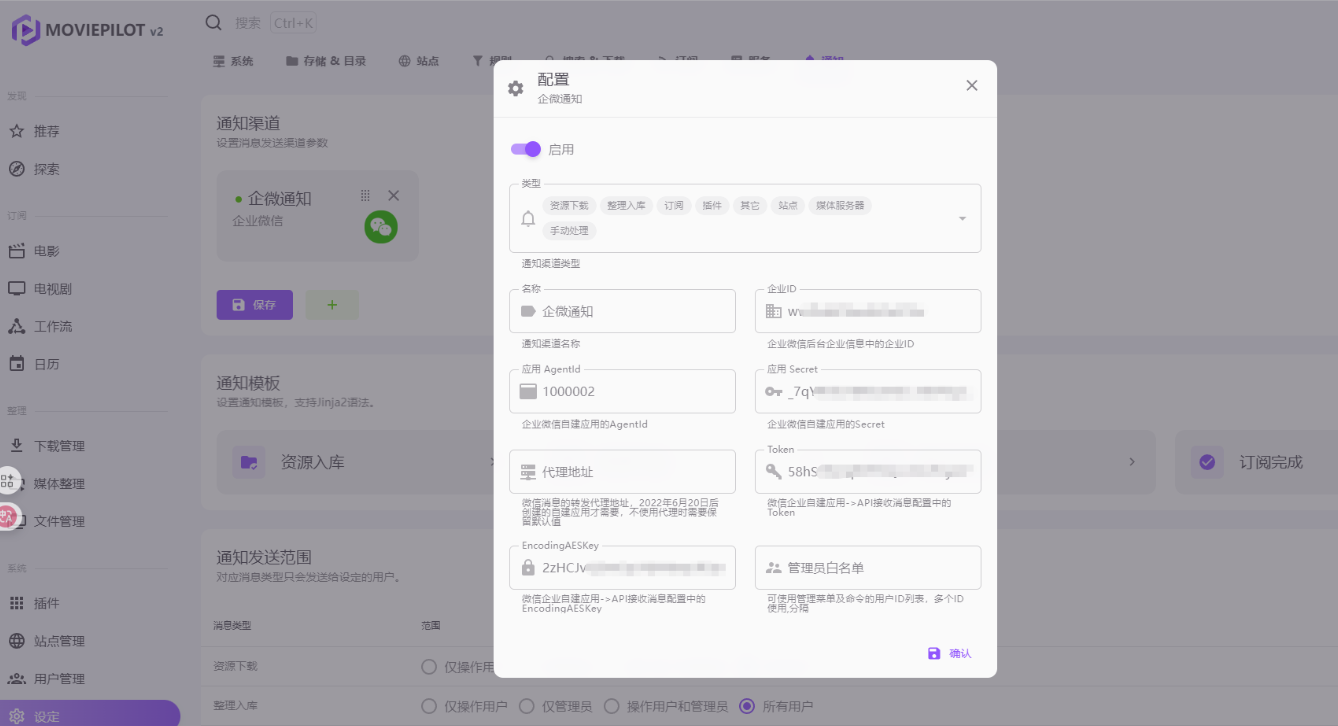Click the label icon in 名称 field

click(528, 311)
